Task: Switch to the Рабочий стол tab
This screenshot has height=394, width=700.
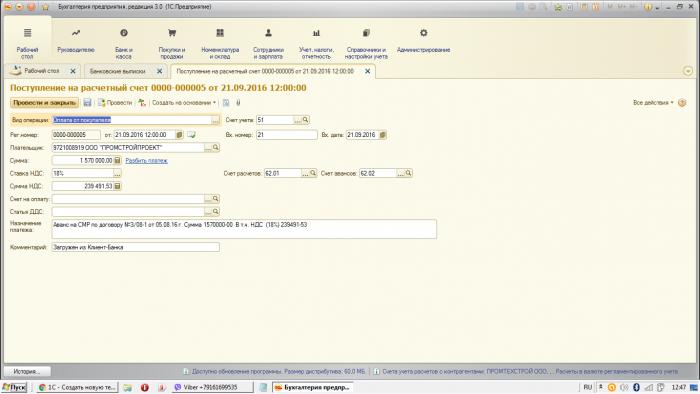Action: click(41, 71)
